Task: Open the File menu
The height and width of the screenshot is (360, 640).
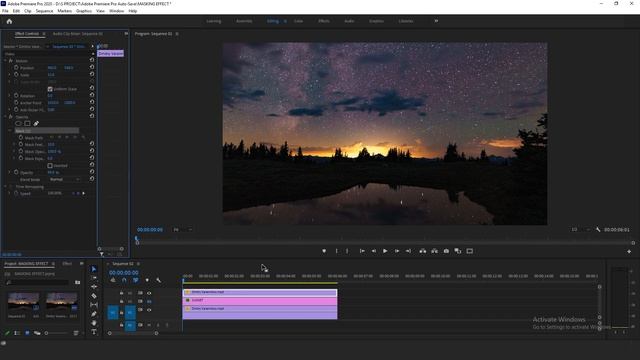Action: pos(5,11)
